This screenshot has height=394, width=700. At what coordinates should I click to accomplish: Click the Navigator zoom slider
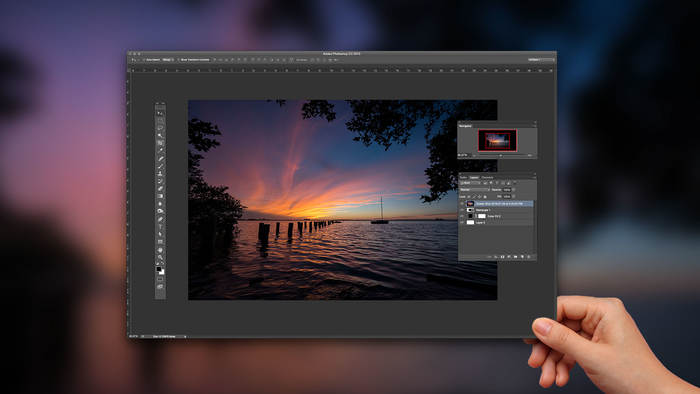(x=501, y=155)
